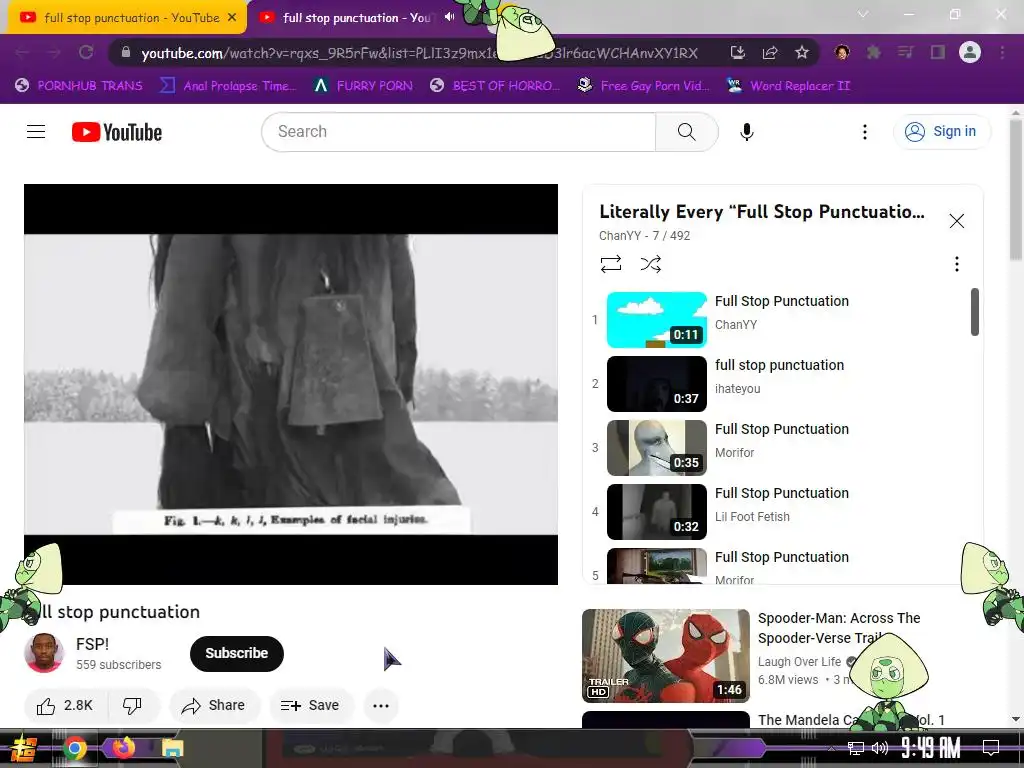
Task: Open the playlist title link
Action: (762, 212)
